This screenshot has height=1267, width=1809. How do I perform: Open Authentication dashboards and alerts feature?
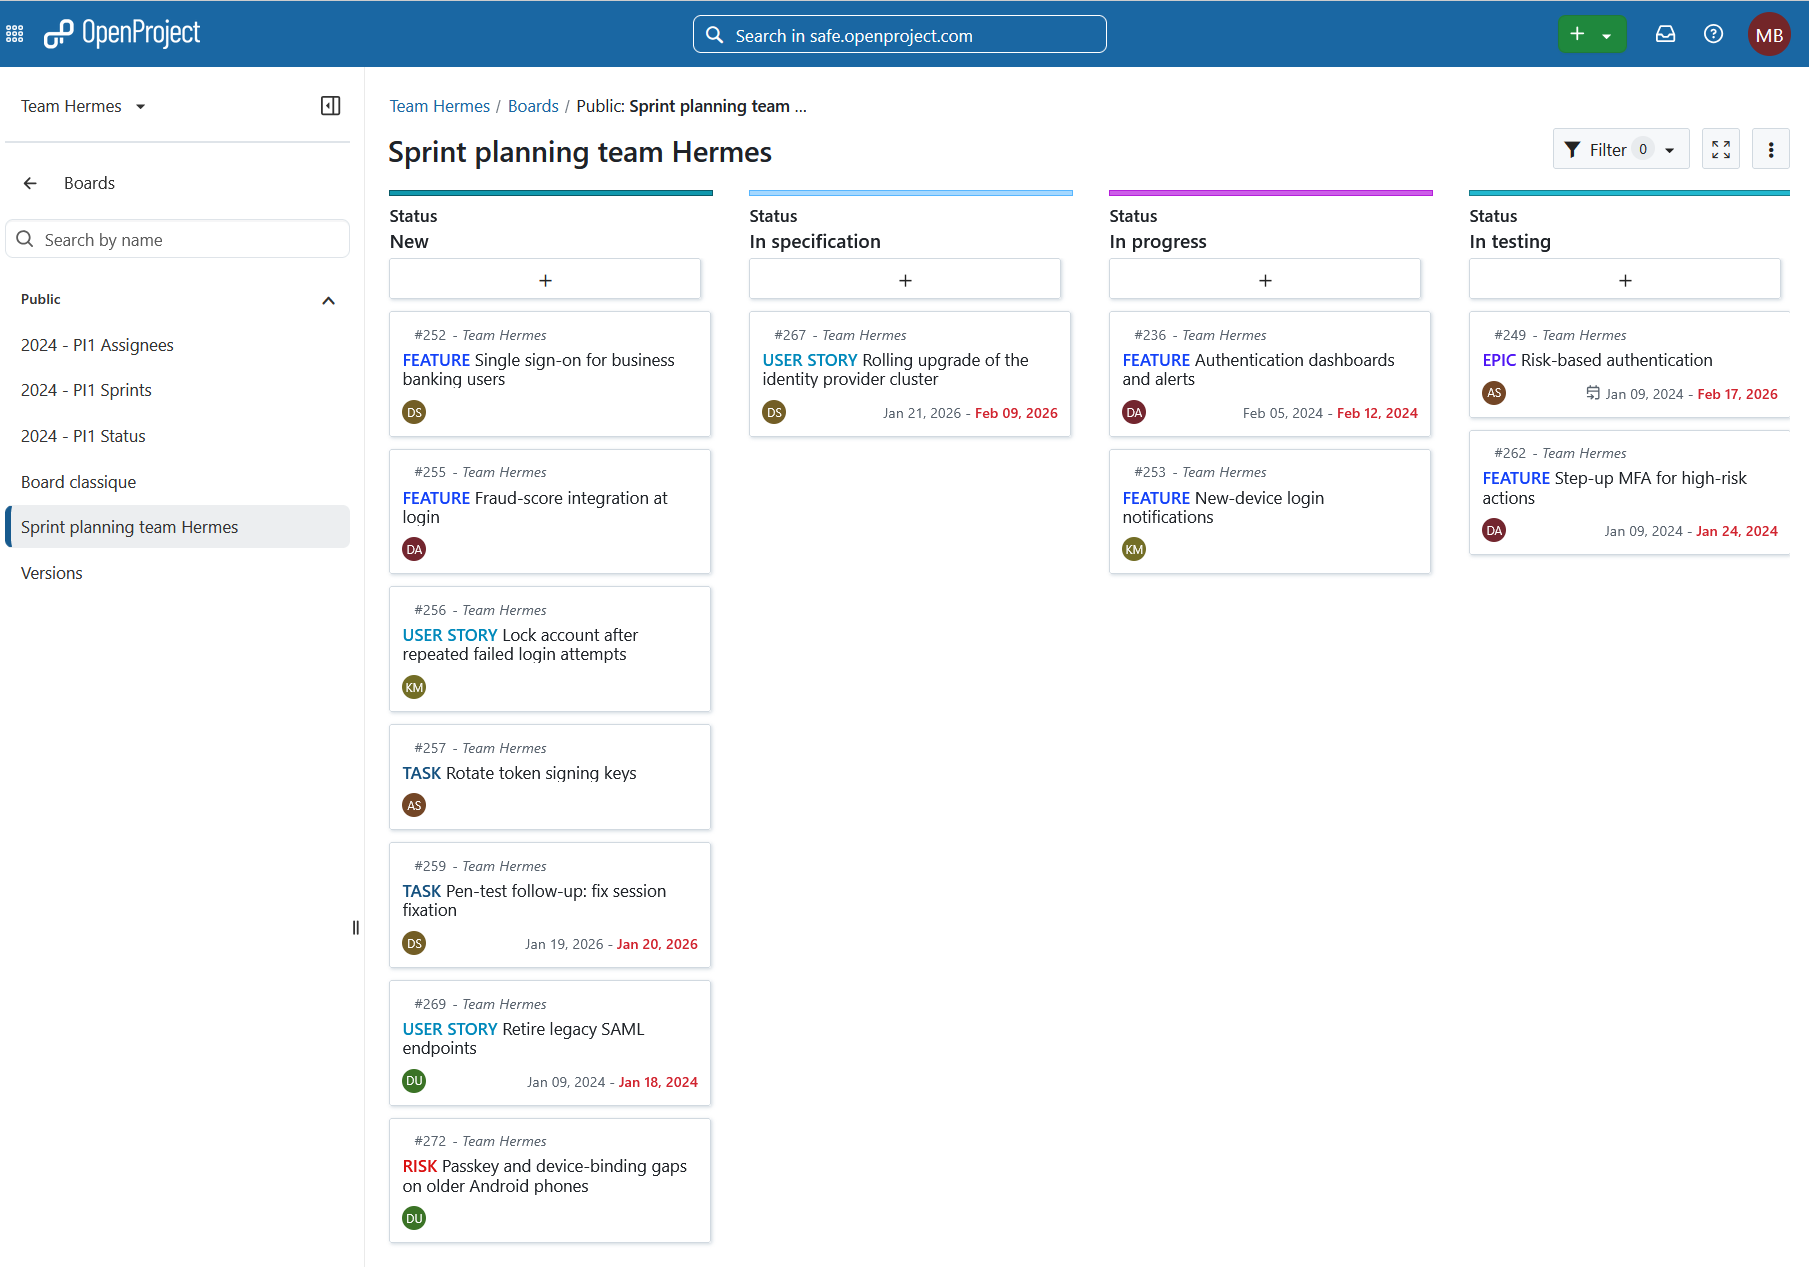click(x=1270, y=374)
